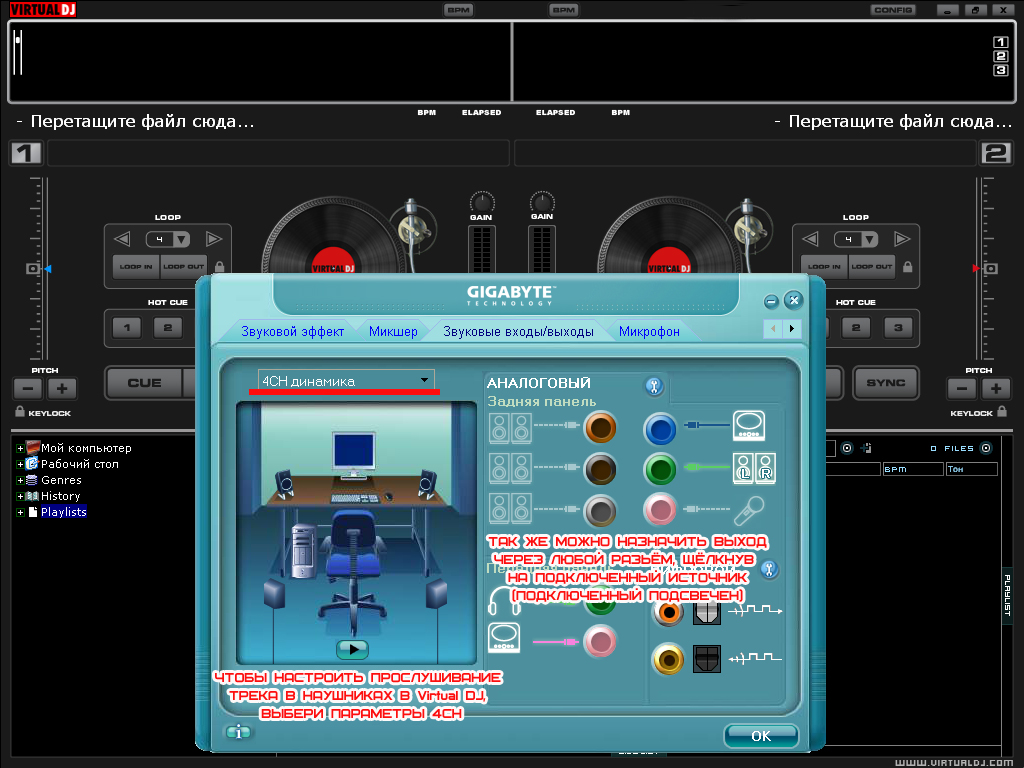
Task: Click the grey side speaker jack
Action: coord(600,511)
